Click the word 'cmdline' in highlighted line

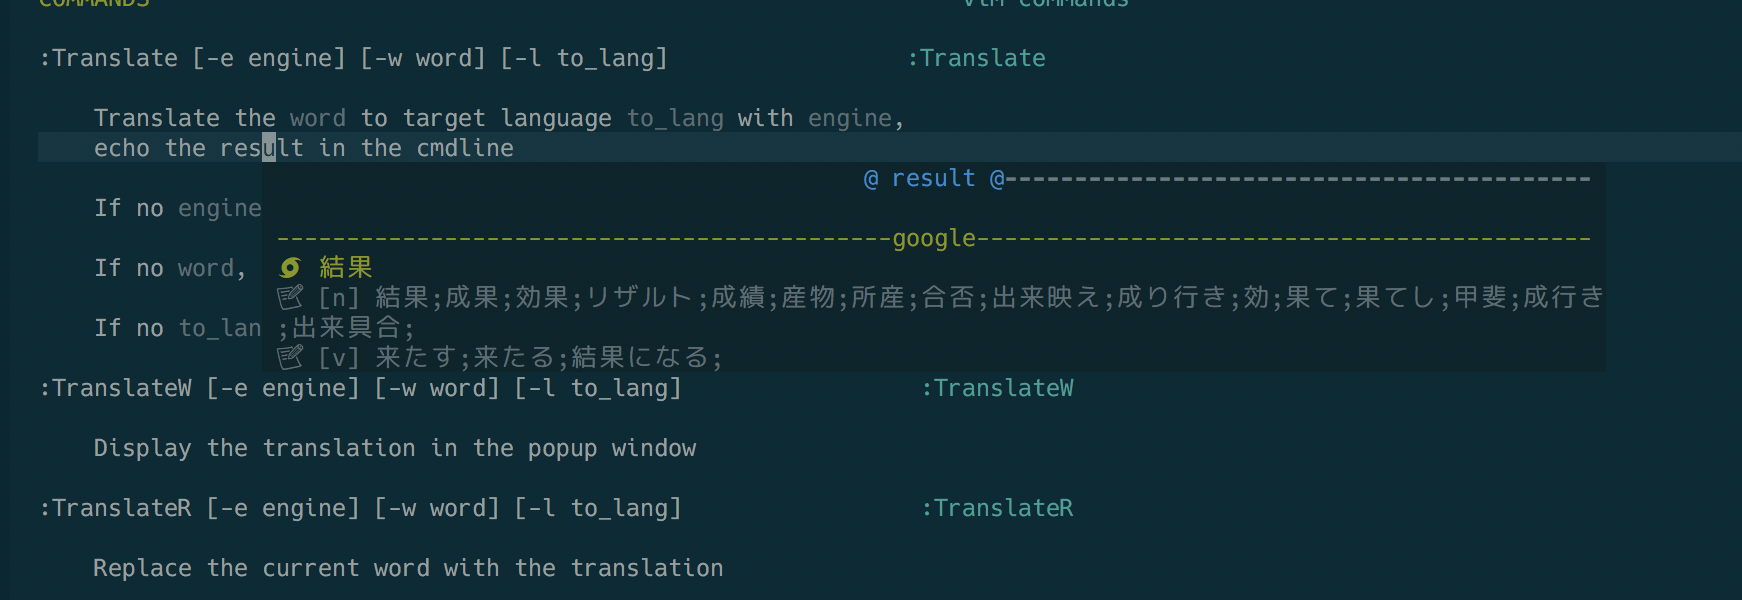tap(465, 148)
